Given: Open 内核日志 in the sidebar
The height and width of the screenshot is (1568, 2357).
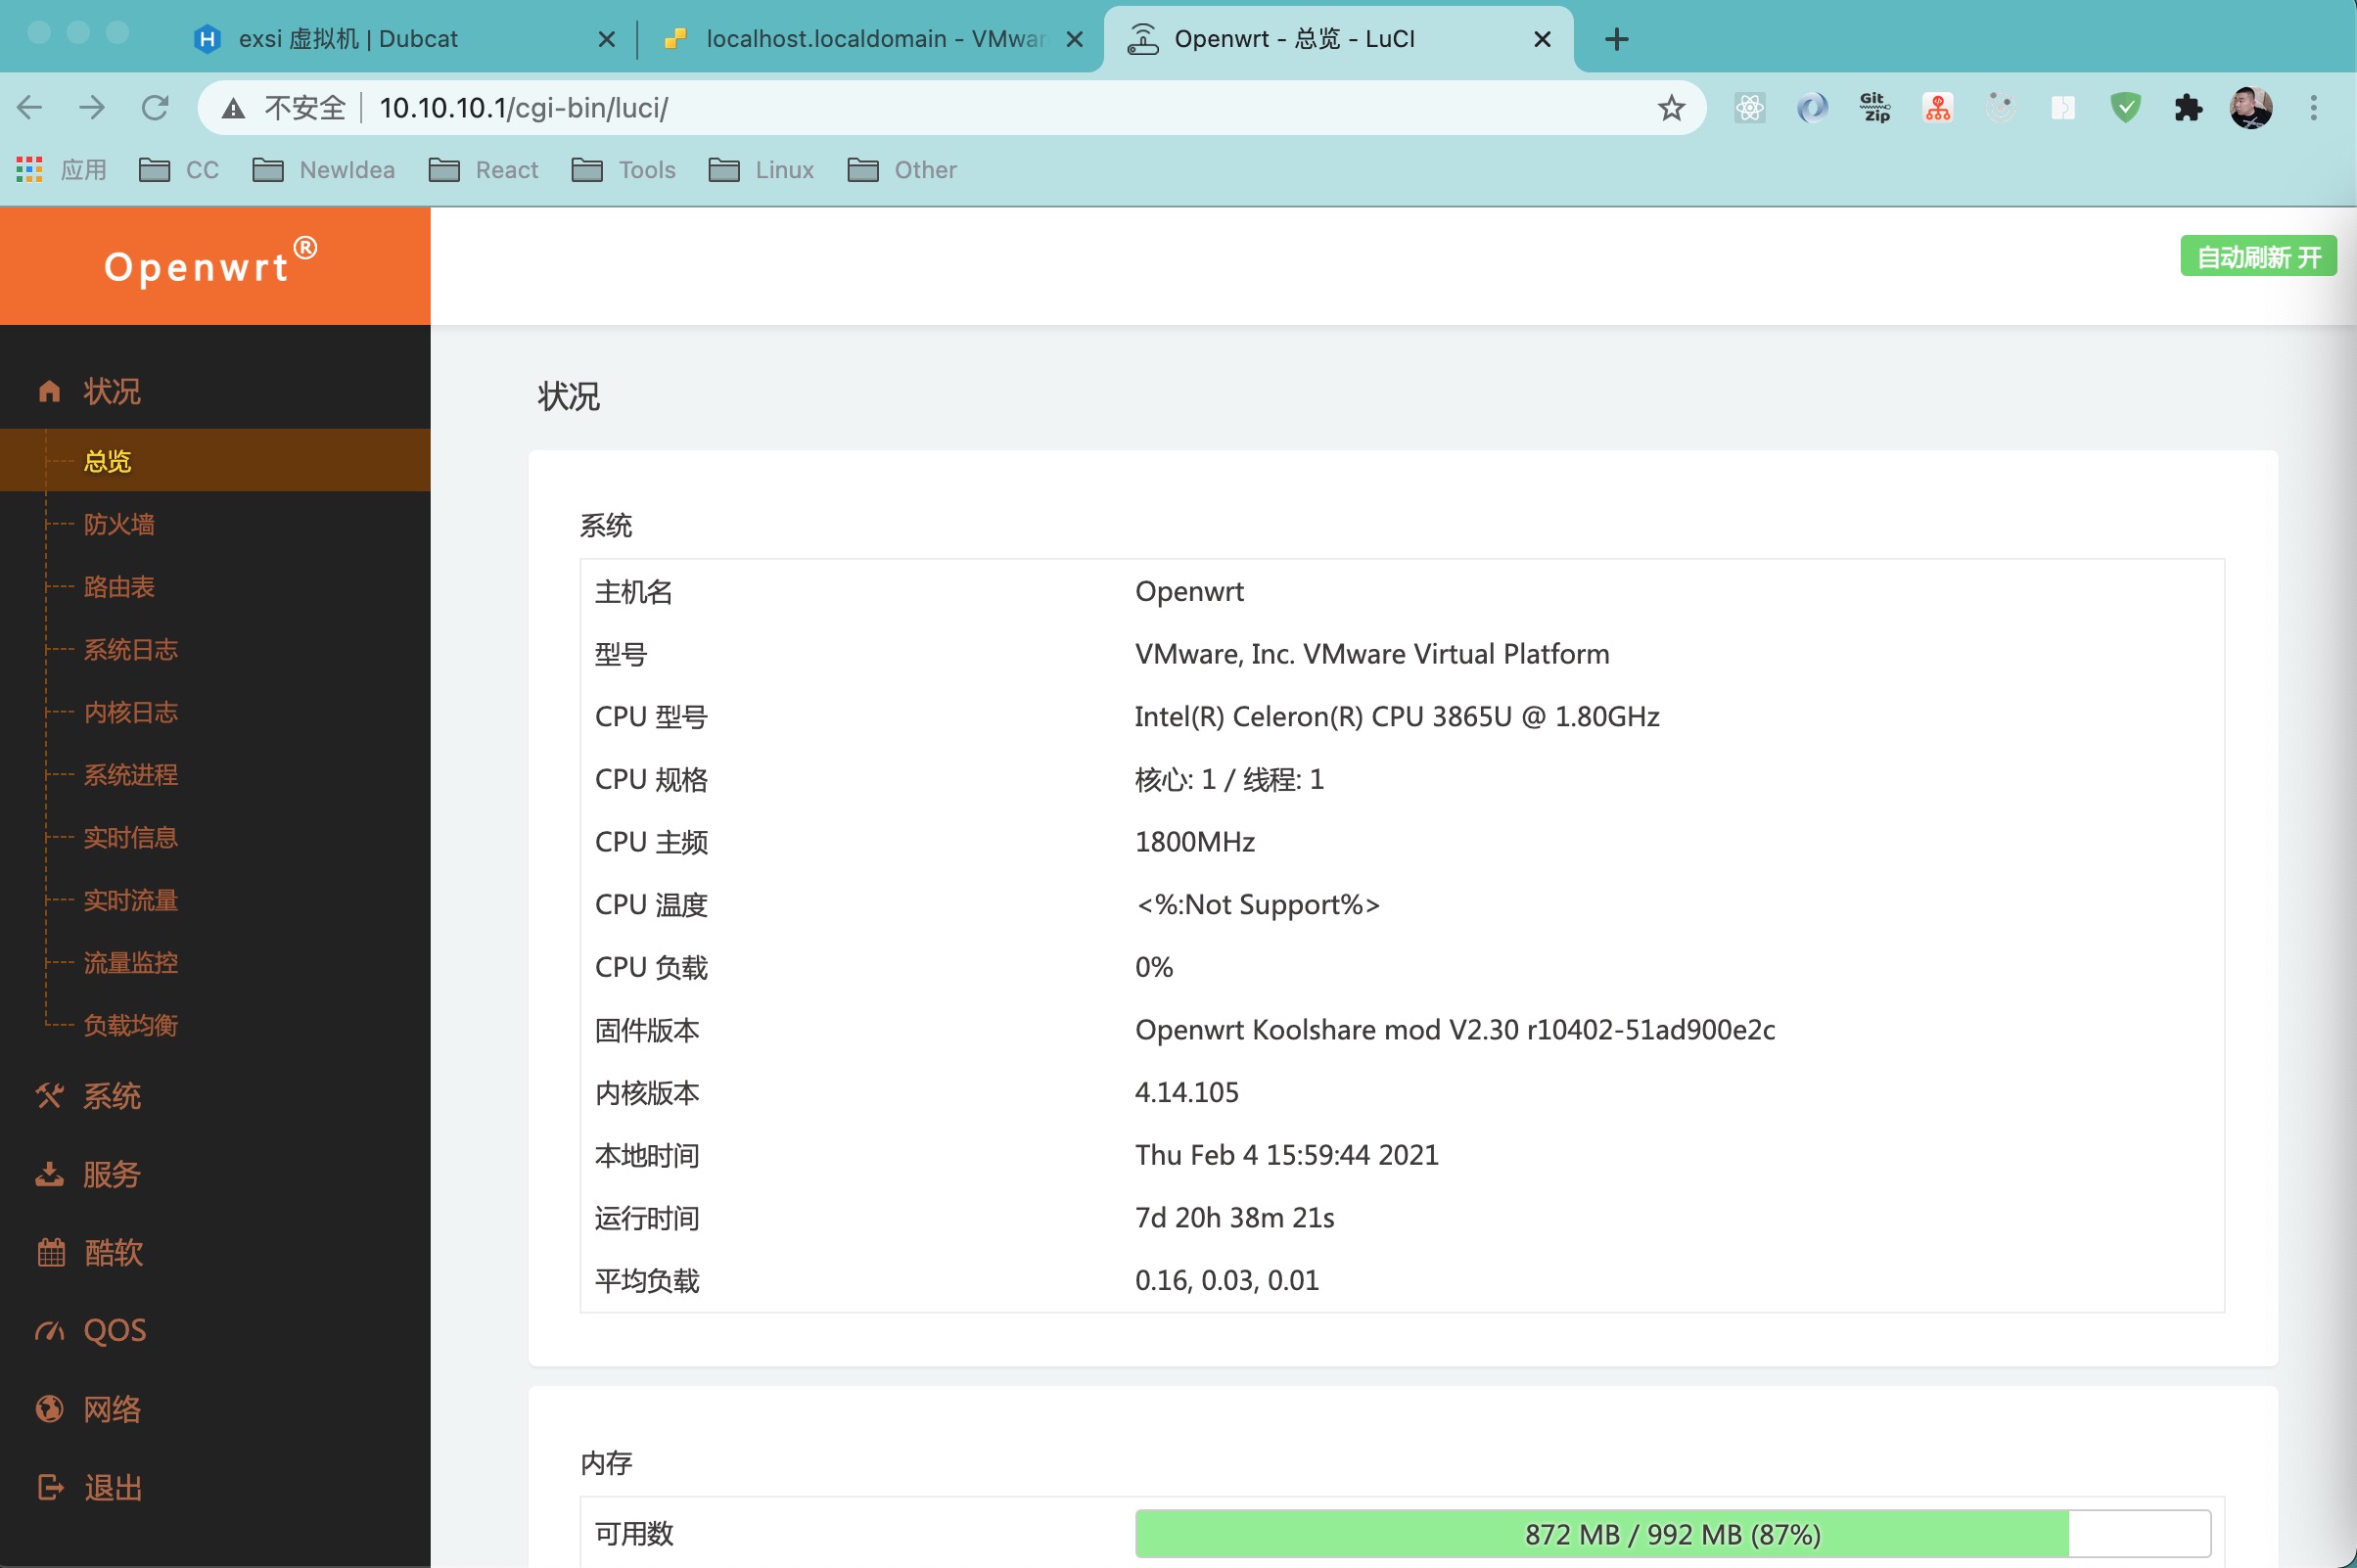Looking at the screenshot, I should [215, 711].
